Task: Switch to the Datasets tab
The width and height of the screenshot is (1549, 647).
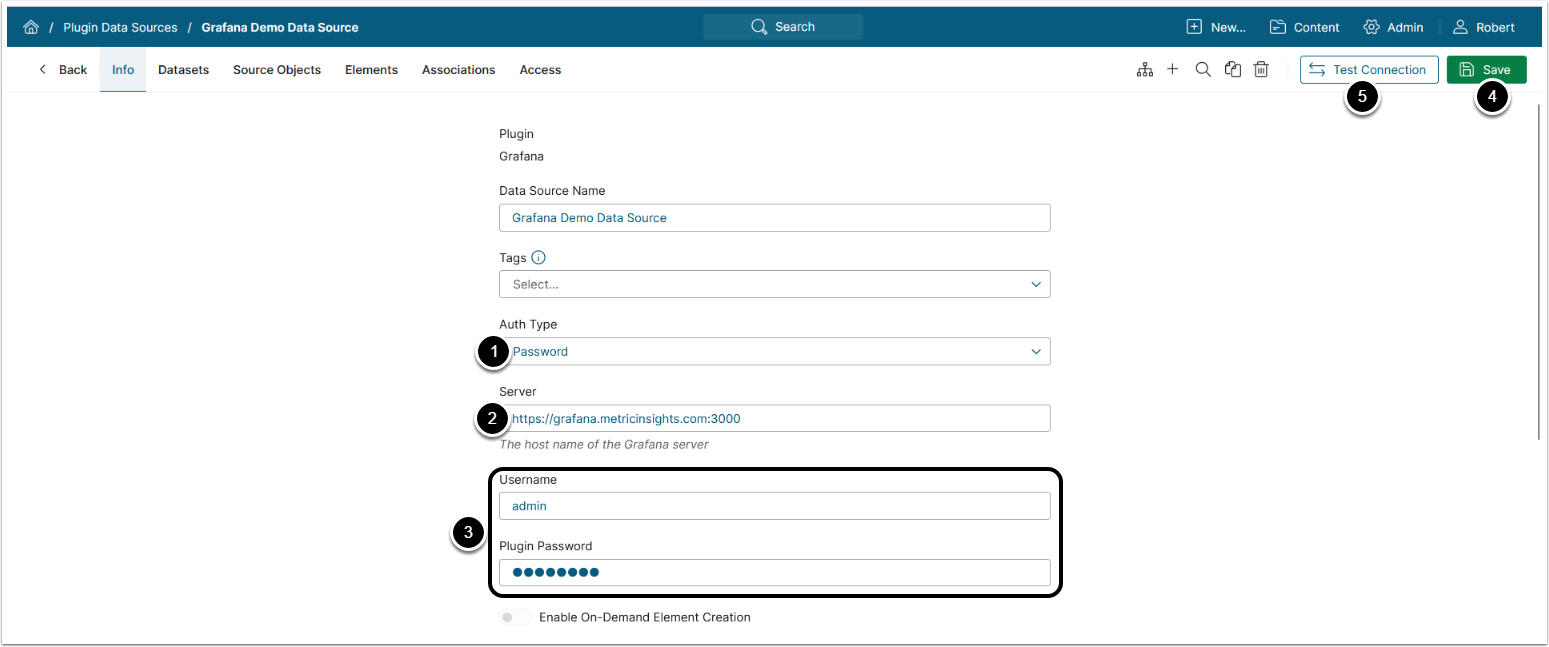Action: coord(183,70)
